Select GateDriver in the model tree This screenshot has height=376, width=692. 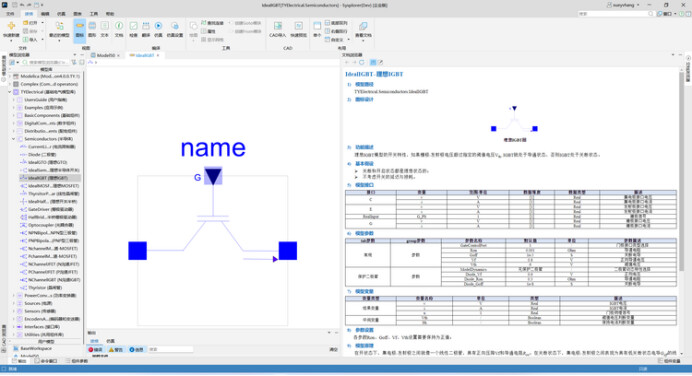pyautogui.click(x=51, y=209)
